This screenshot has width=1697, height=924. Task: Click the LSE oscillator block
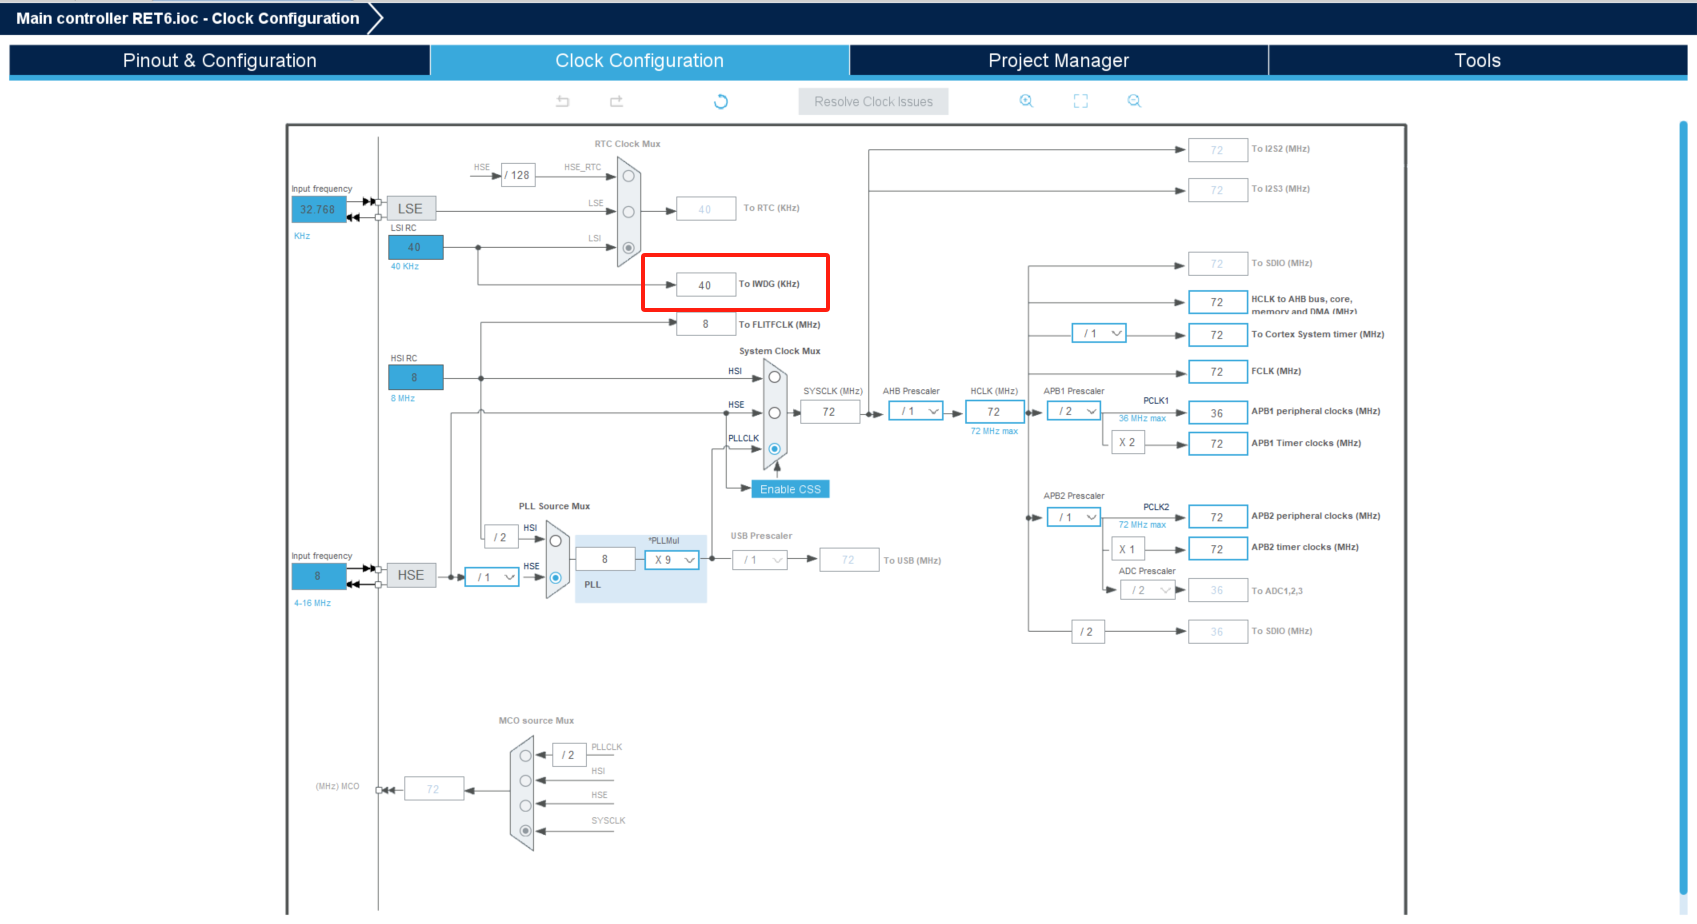point(411,208)
